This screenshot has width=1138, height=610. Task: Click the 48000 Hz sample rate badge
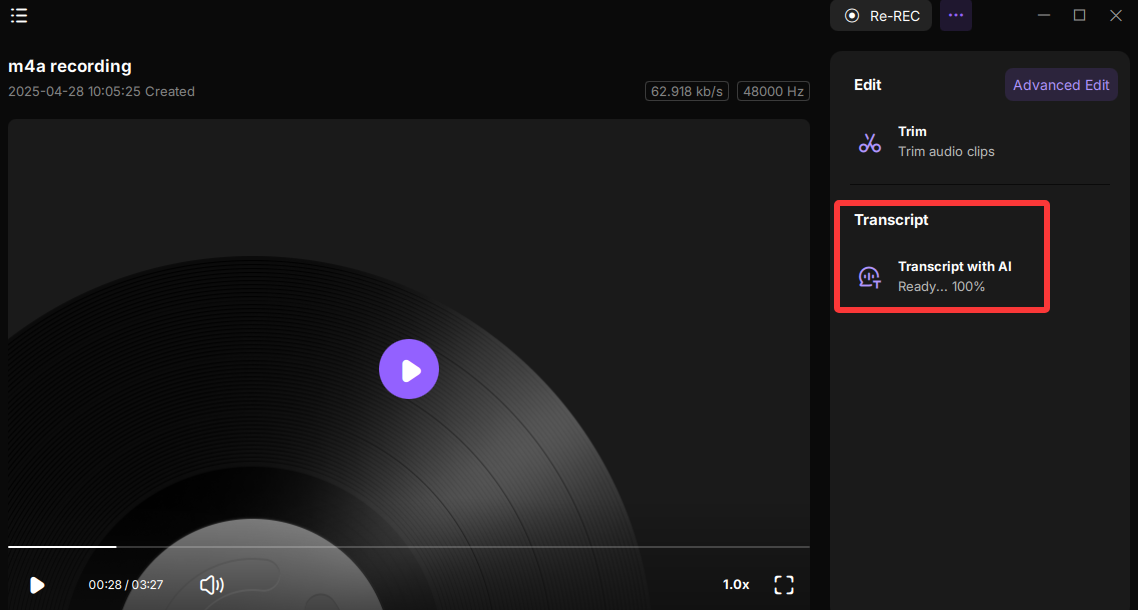[773, 91]
